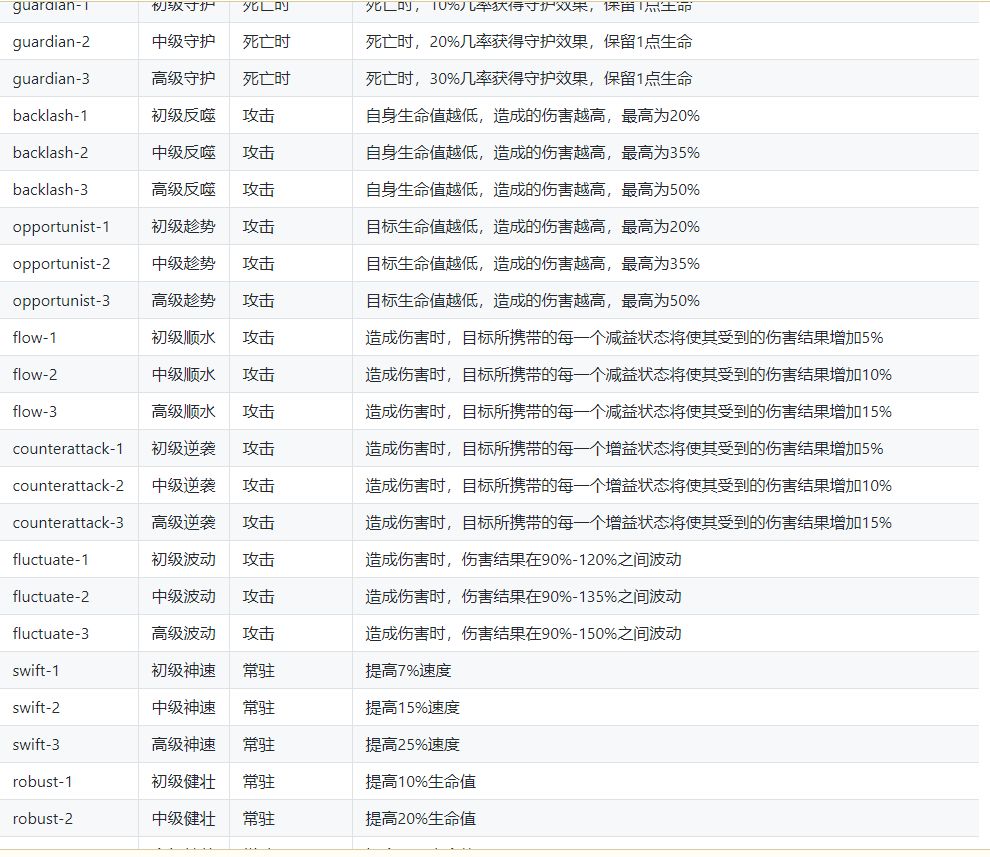
Task: Select the 提高25%速度 description
Action: (413, 745)
